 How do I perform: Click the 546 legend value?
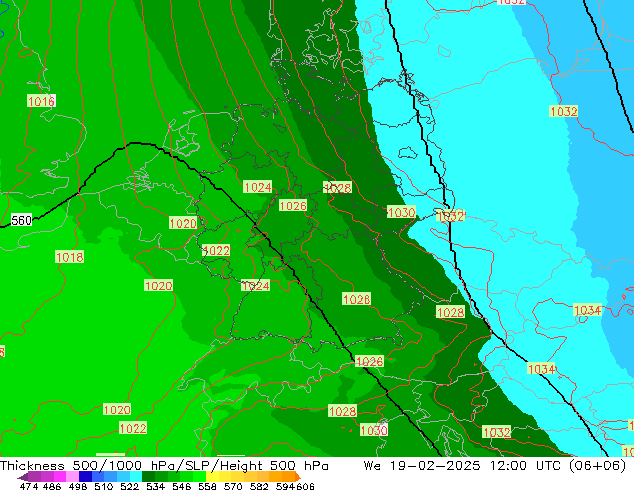(x=181, y=486)
